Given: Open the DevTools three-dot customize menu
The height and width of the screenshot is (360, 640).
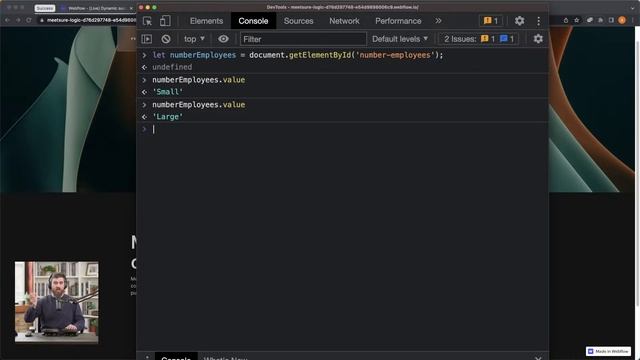Looking at the screenshot, I should pyautogui.click(x=538, y=21).
